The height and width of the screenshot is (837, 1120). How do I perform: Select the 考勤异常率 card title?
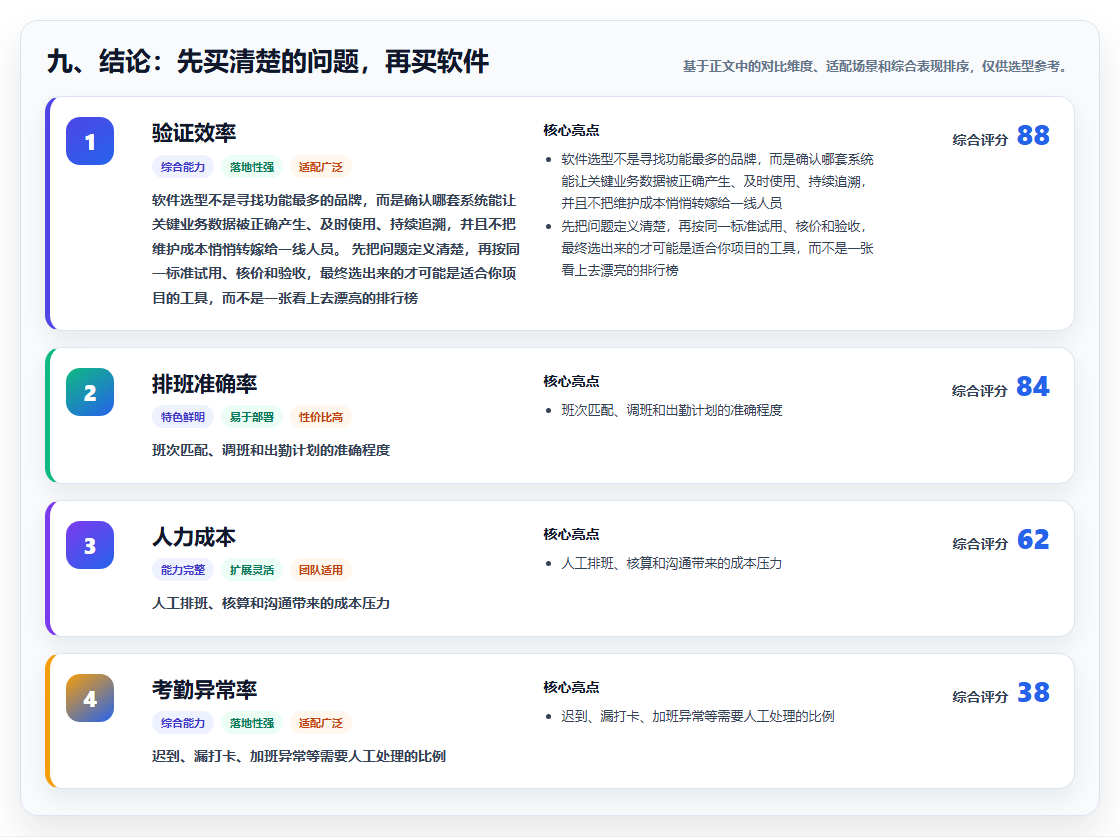pos(204,690)
